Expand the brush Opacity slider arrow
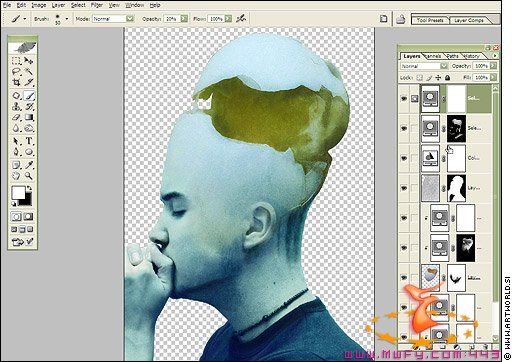 click(184, 19)
